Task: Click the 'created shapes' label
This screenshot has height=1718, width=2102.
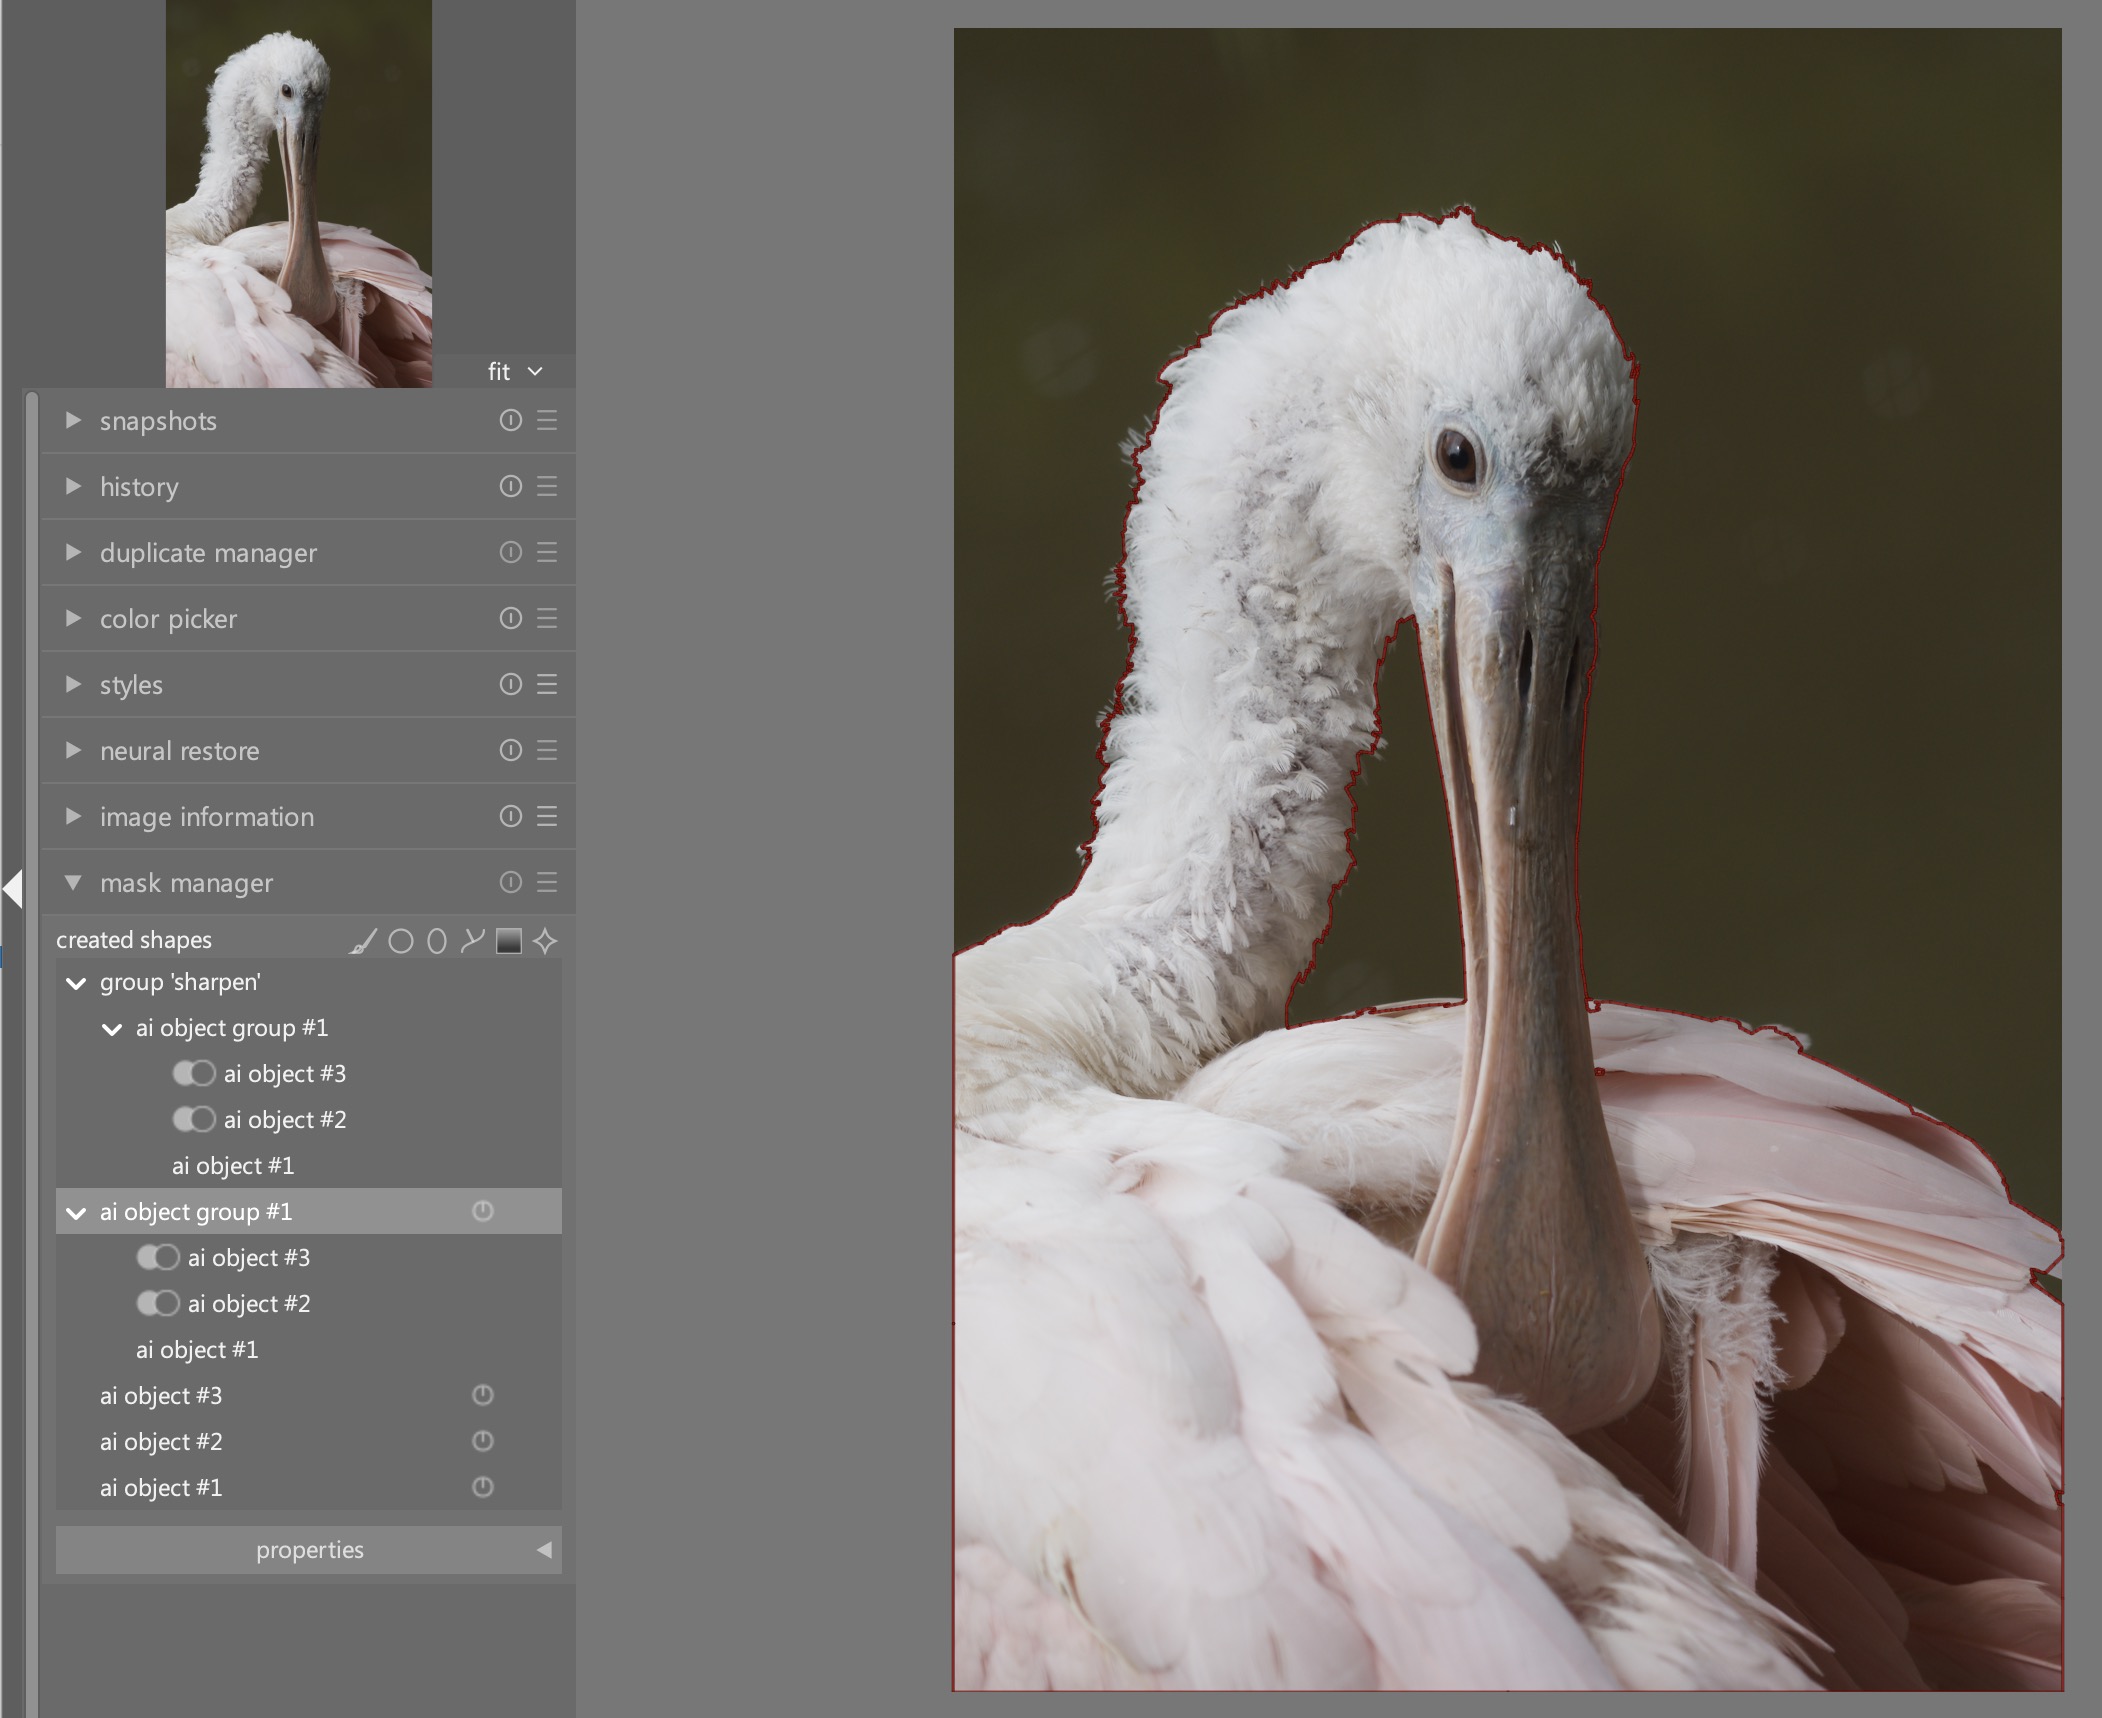Action: tap(134, 940)
